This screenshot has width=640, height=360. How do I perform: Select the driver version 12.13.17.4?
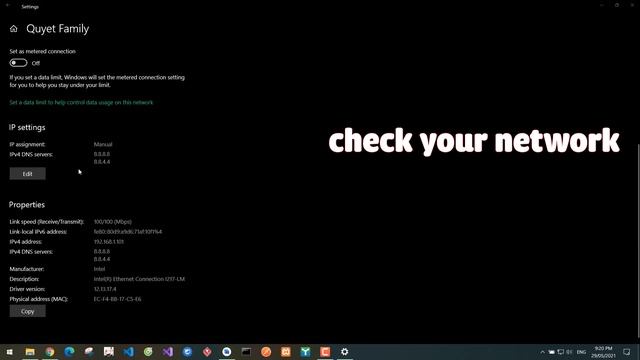pyautogui.click(x=105, y=289)
